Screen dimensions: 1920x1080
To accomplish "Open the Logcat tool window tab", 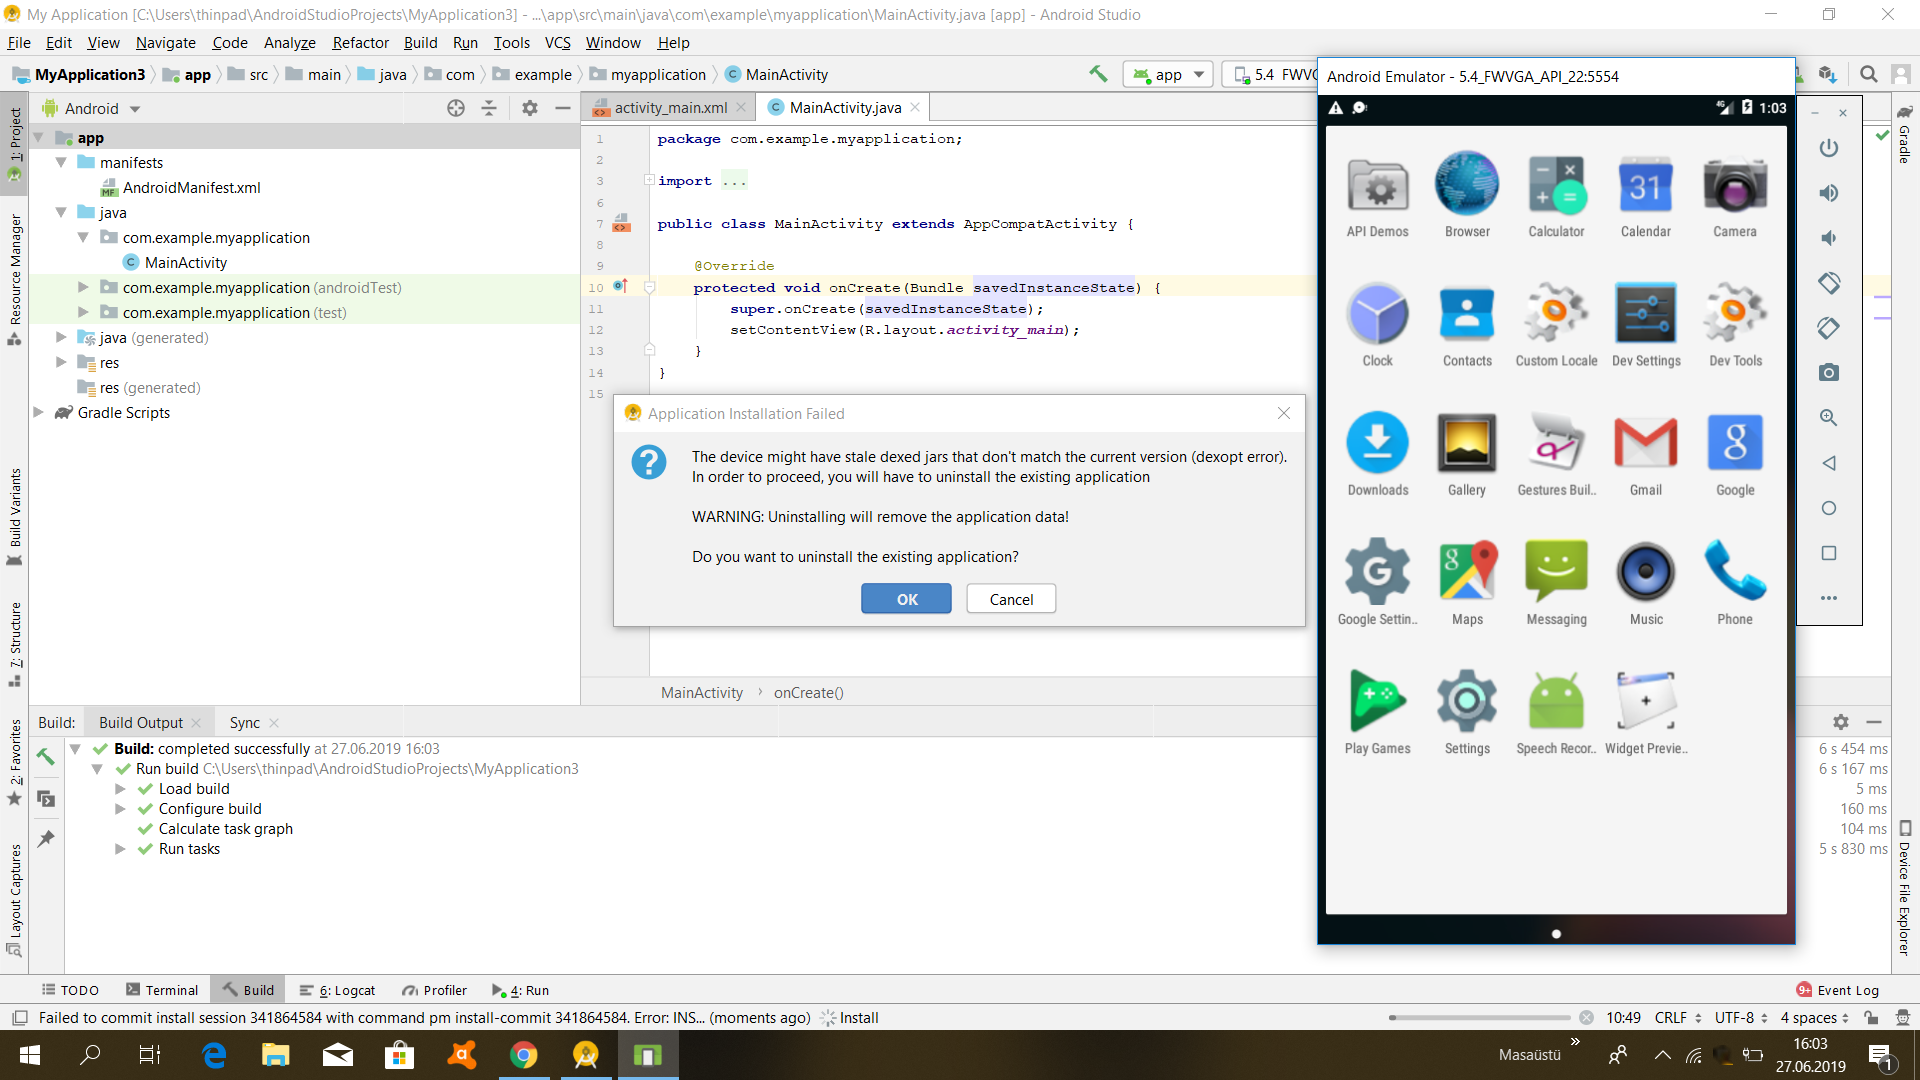I will [x=338, y=990].
